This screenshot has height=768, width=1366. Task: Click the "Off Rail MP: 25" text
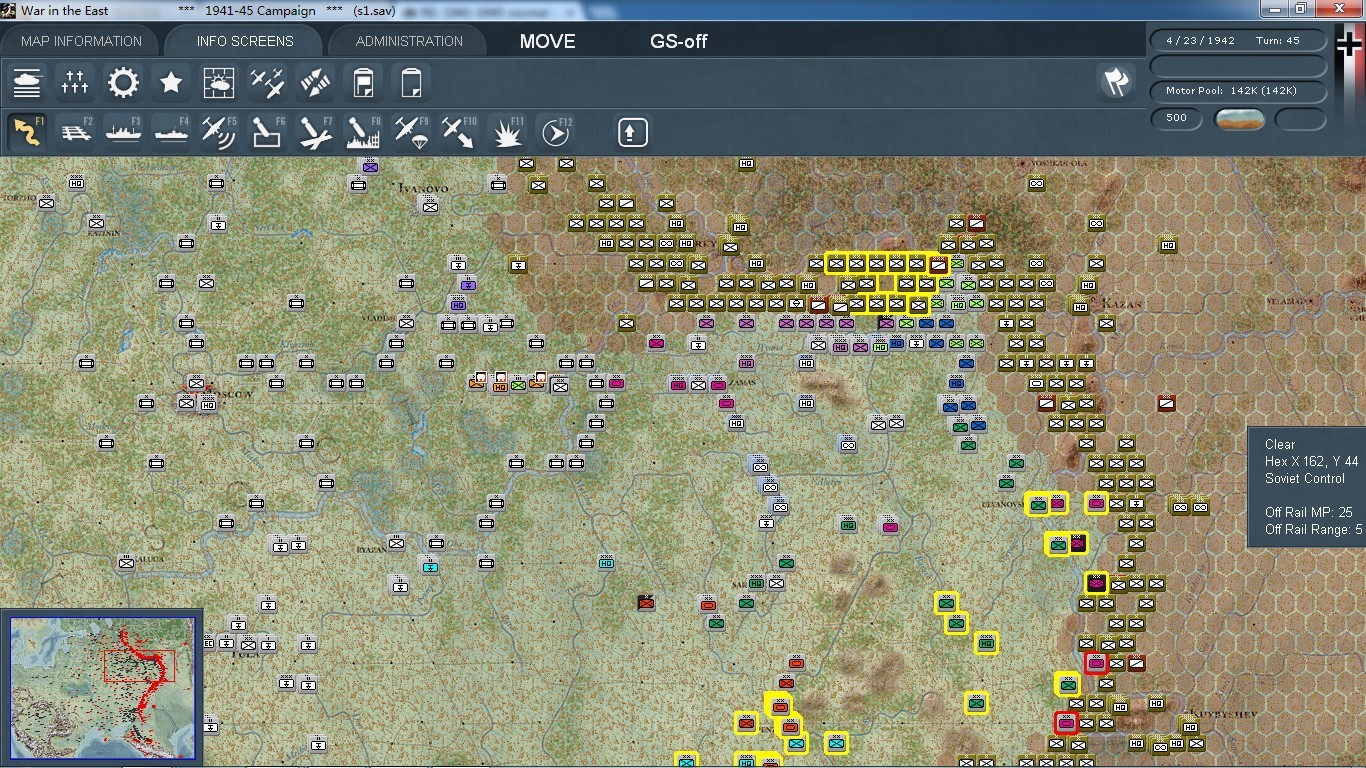[1308, 512]
